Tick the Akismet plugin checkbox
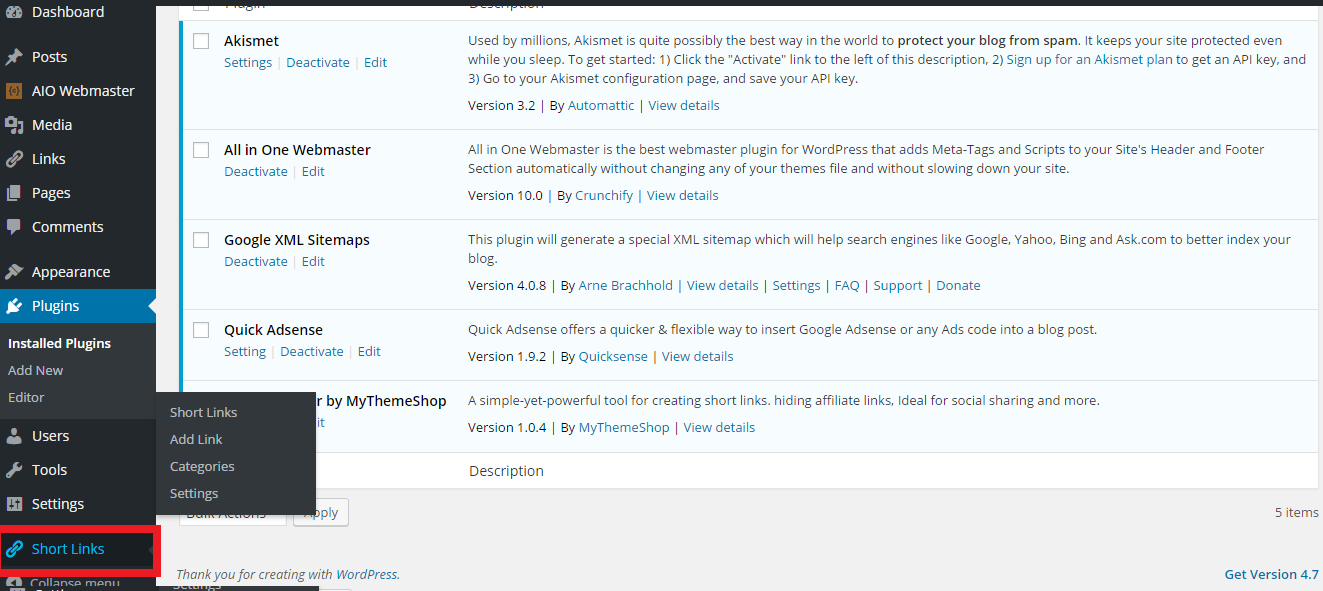This screenshot has width=1323, height=591. pos(201,41)
